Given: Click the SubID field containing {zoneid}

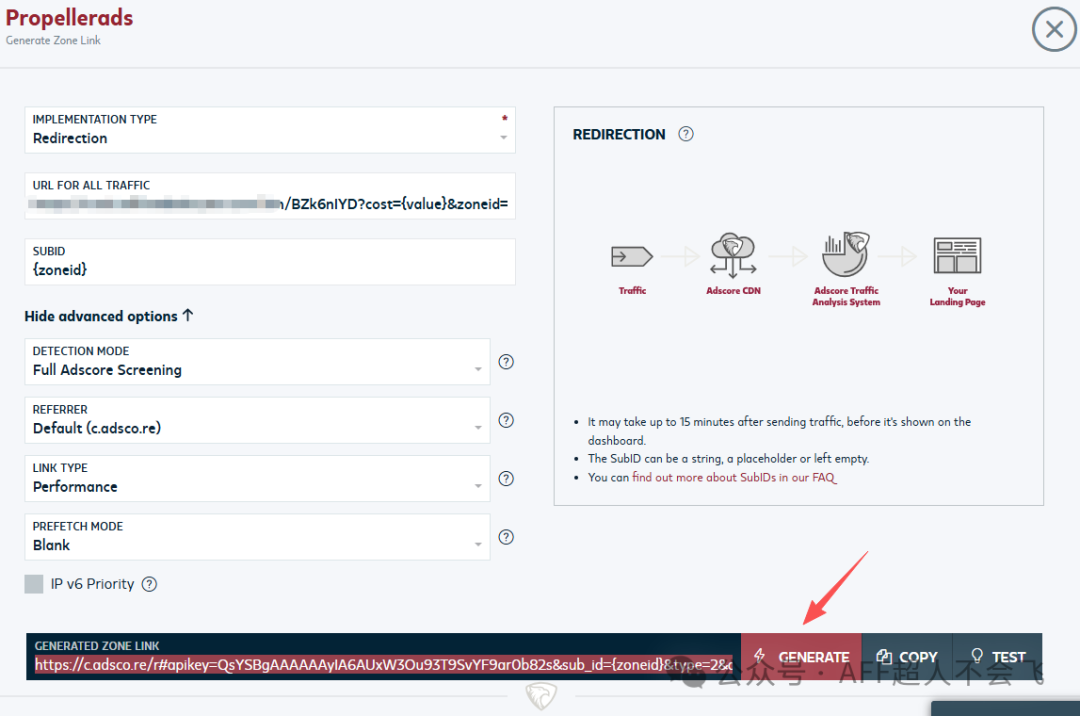Looking at the screenshot, I should click(270, 262).
